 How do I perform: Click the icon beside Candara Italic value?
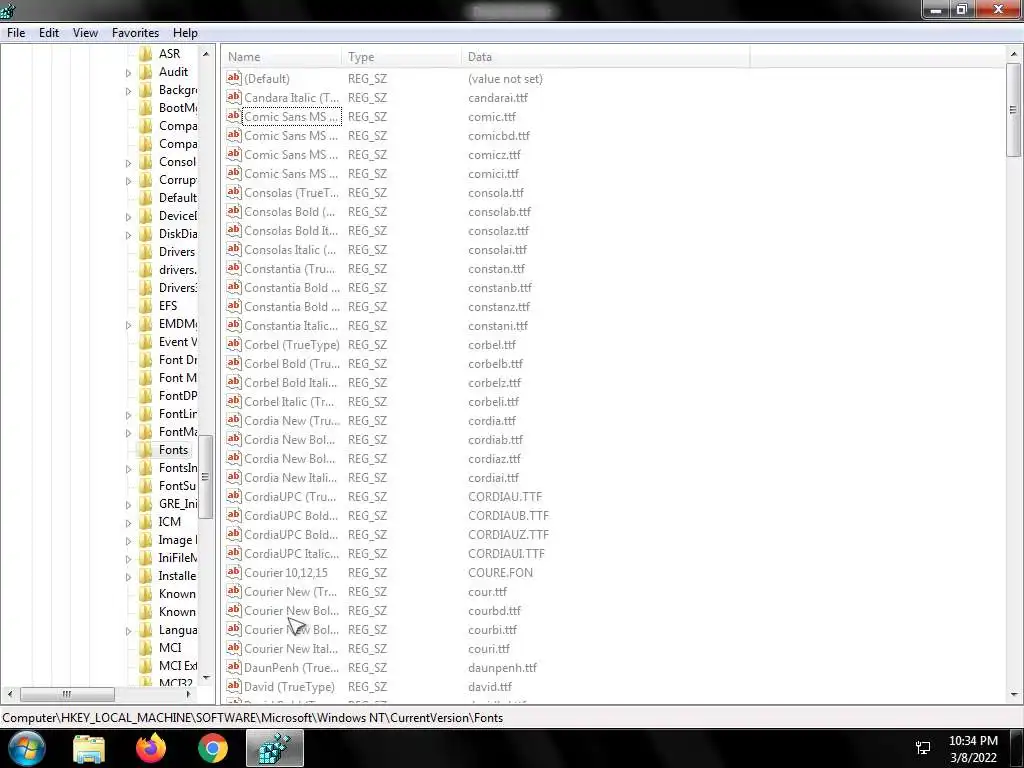(x=234, y=97)
